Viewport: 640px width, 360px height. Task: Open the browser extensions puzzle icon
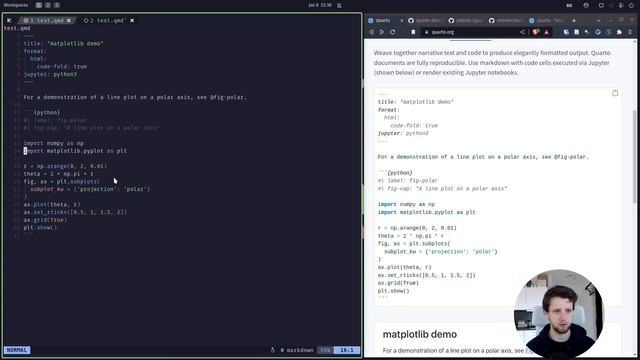619,32
